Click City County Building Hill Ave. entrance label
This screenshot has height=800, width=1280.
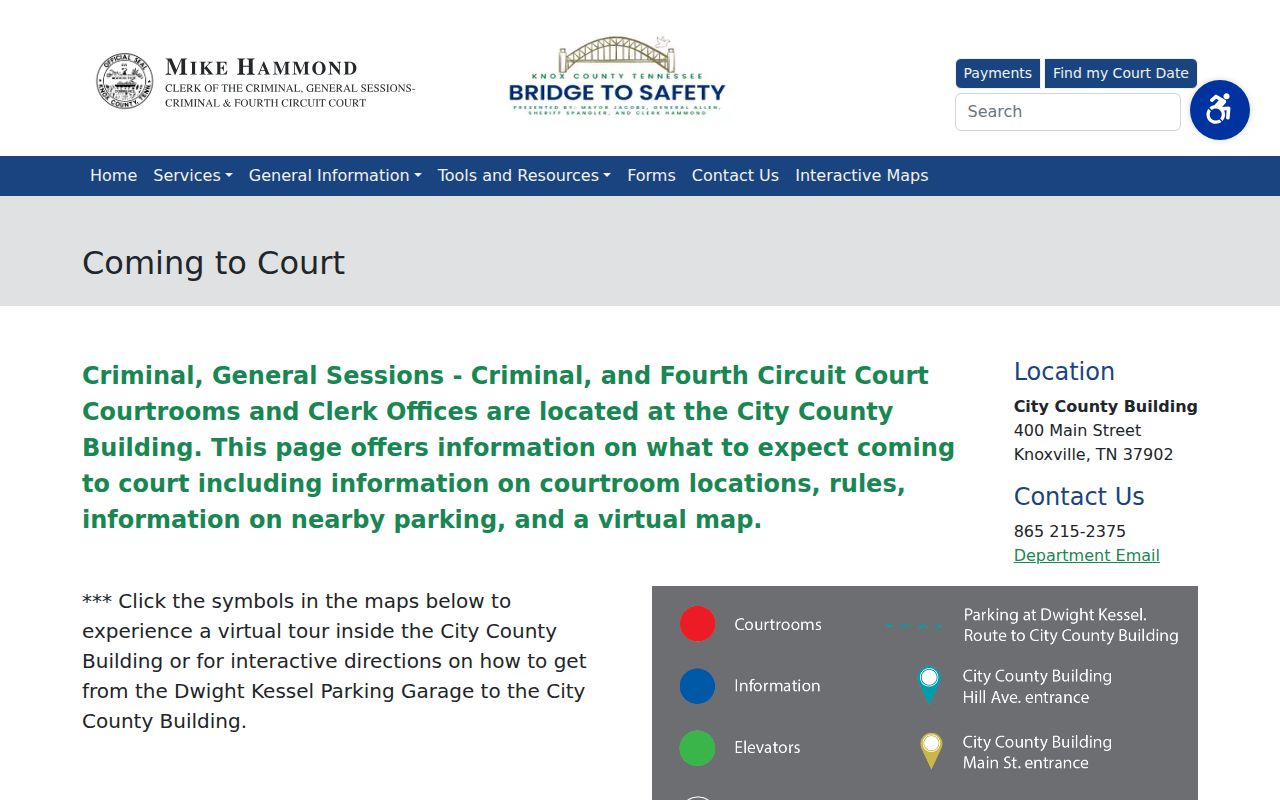pyautogui.click(x=1037, y=686)
